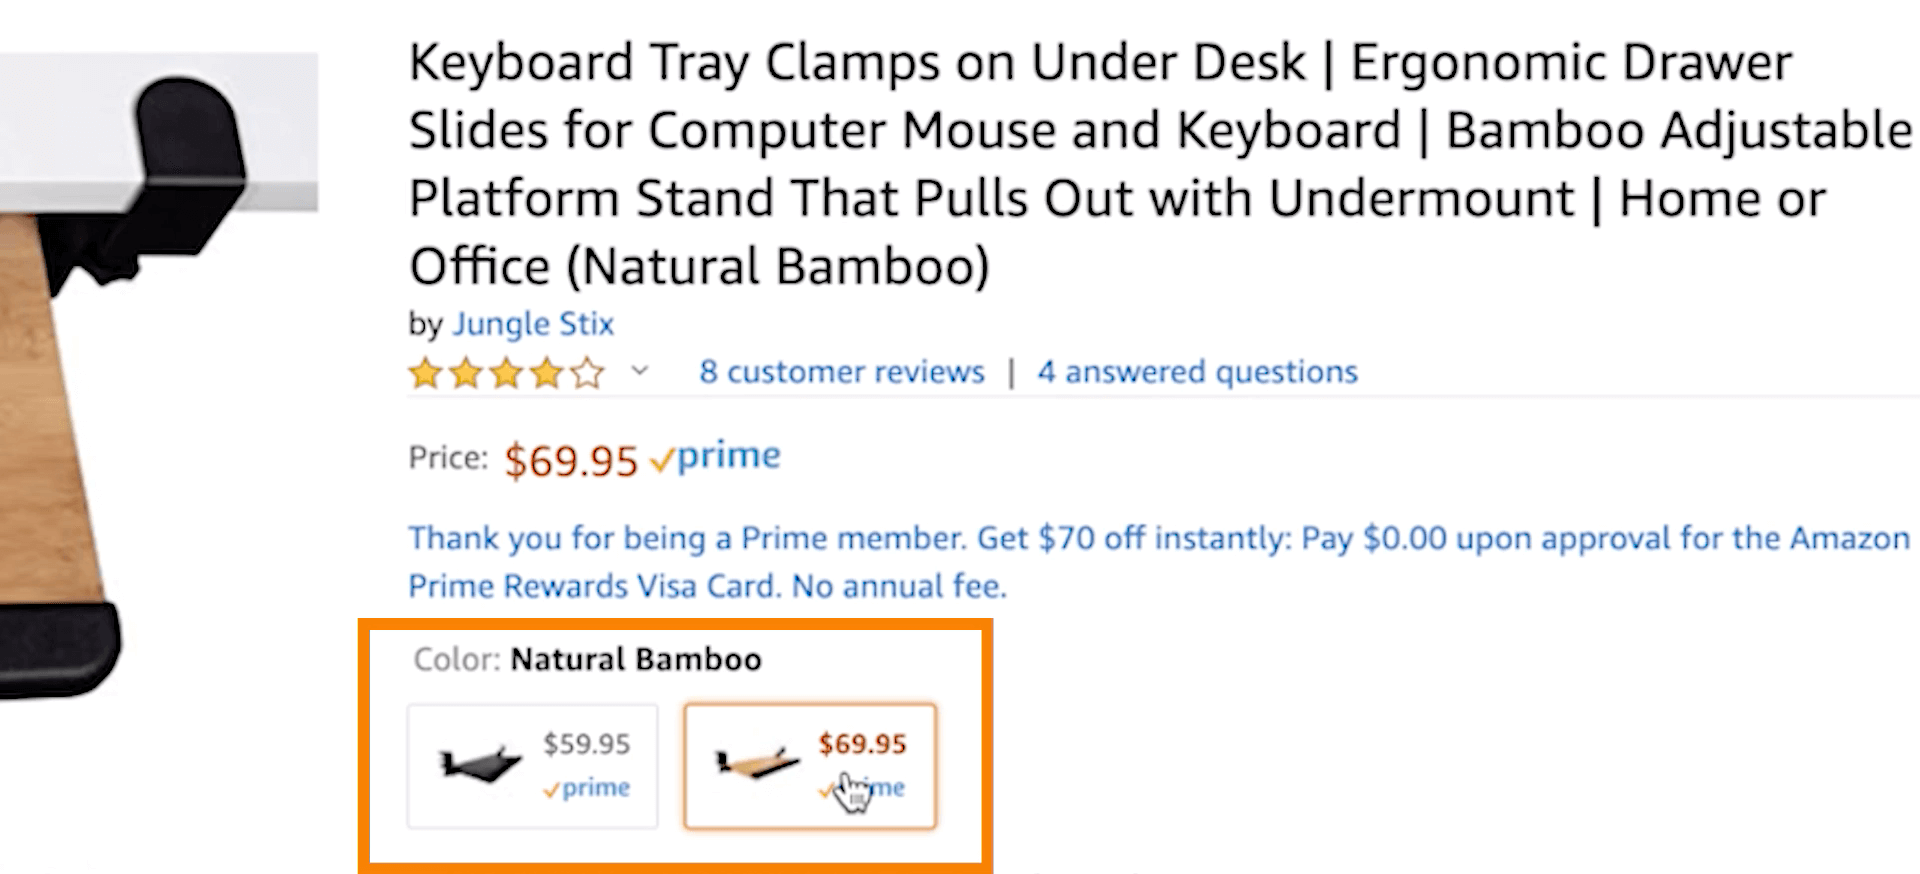Image resolution: width=1920 pixels, height=874 pixels.
Task: Select the $59.95 black color option
Action: coord(532,766)
